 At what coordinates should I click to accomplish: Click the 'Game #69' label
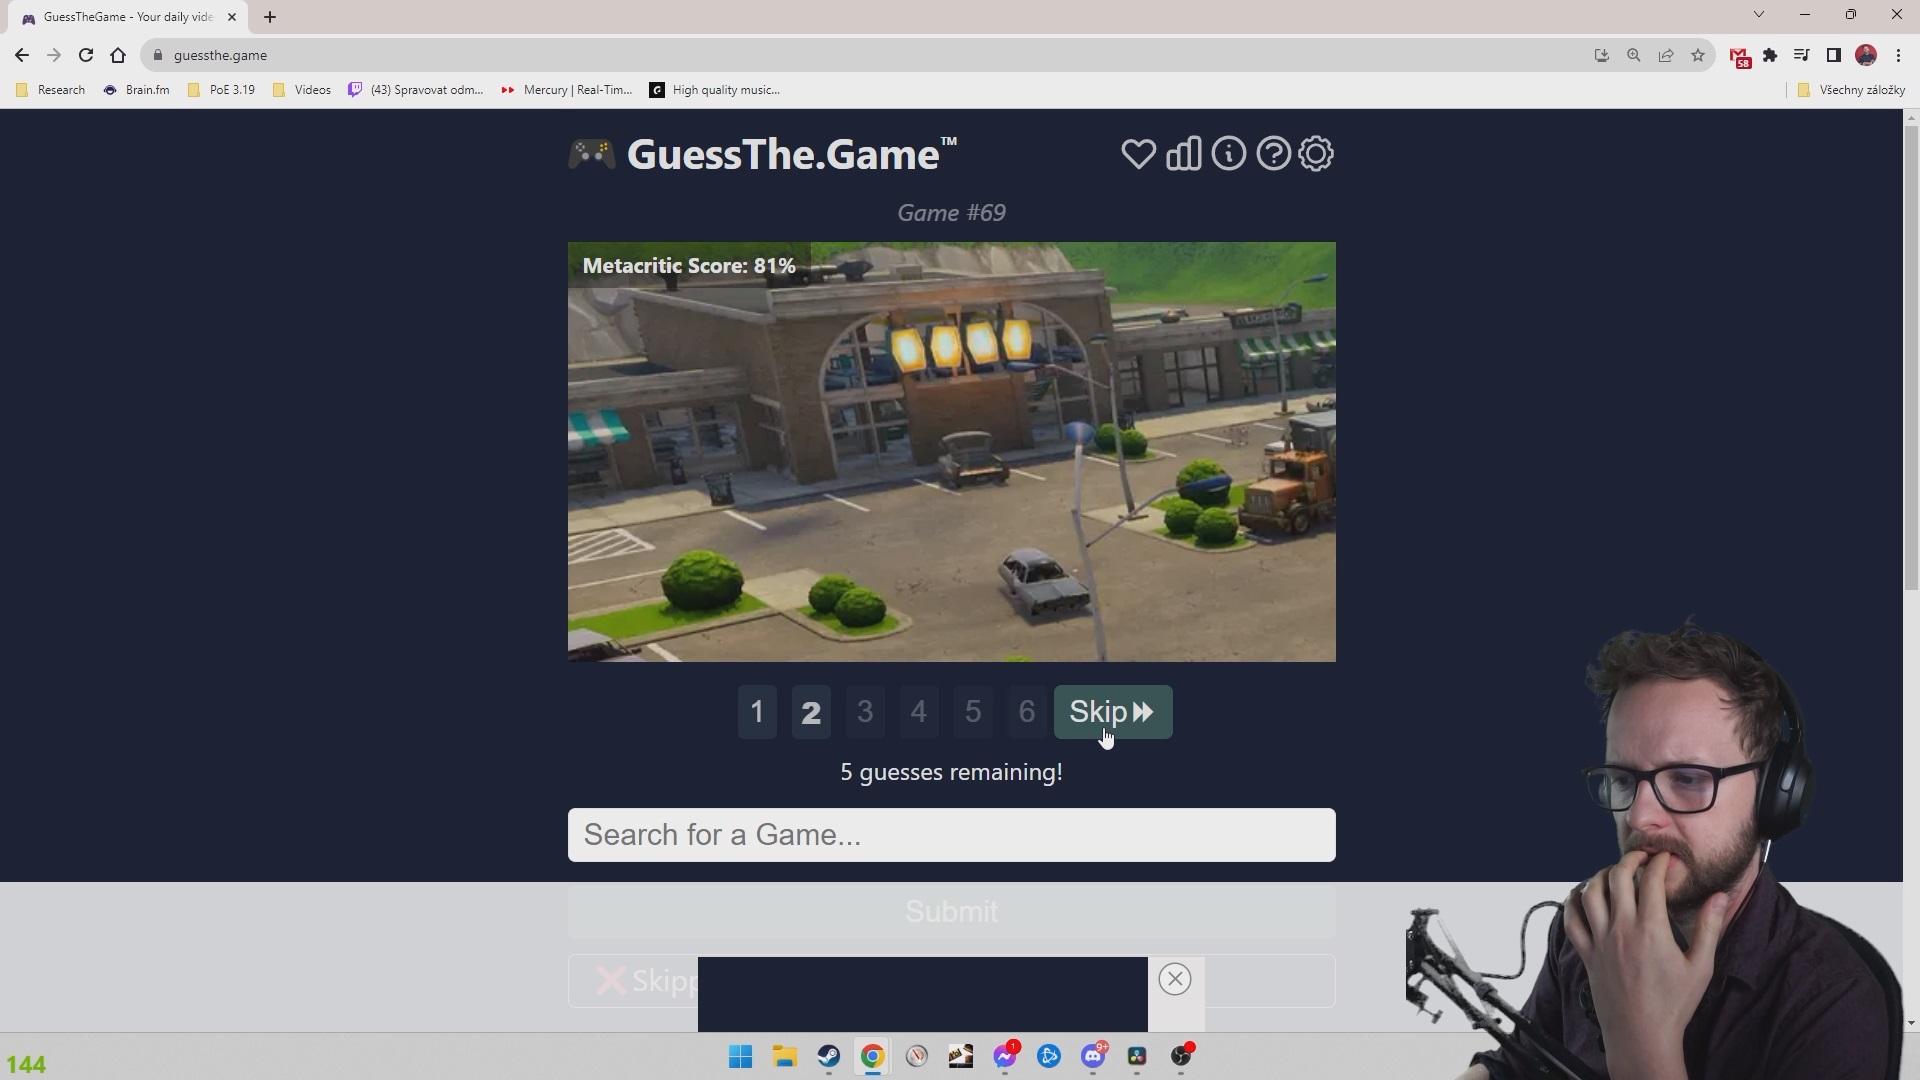click(951, 213)
